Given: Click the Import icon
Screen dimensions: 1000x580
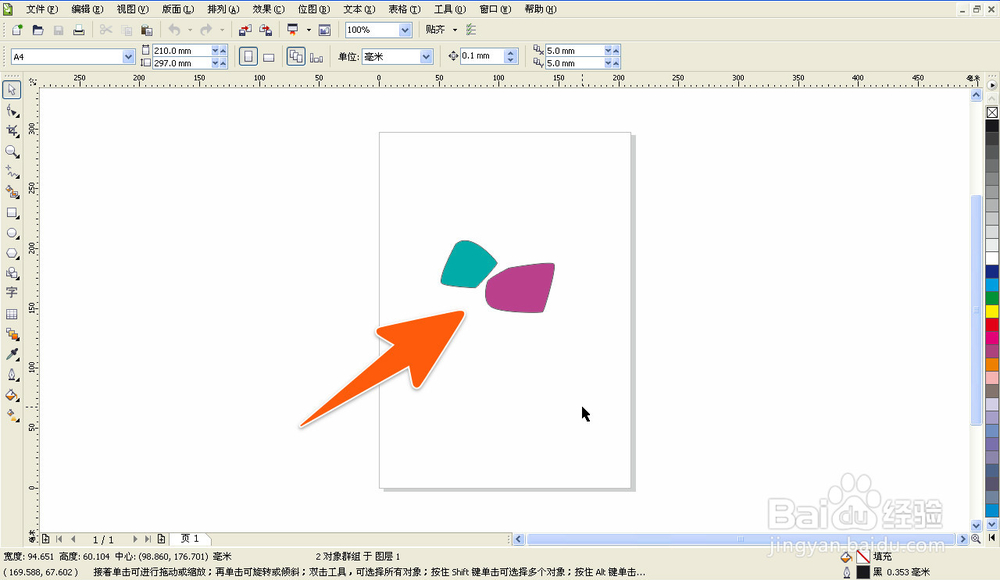Looking at the screenshot, I should click(x=245, y=30).
